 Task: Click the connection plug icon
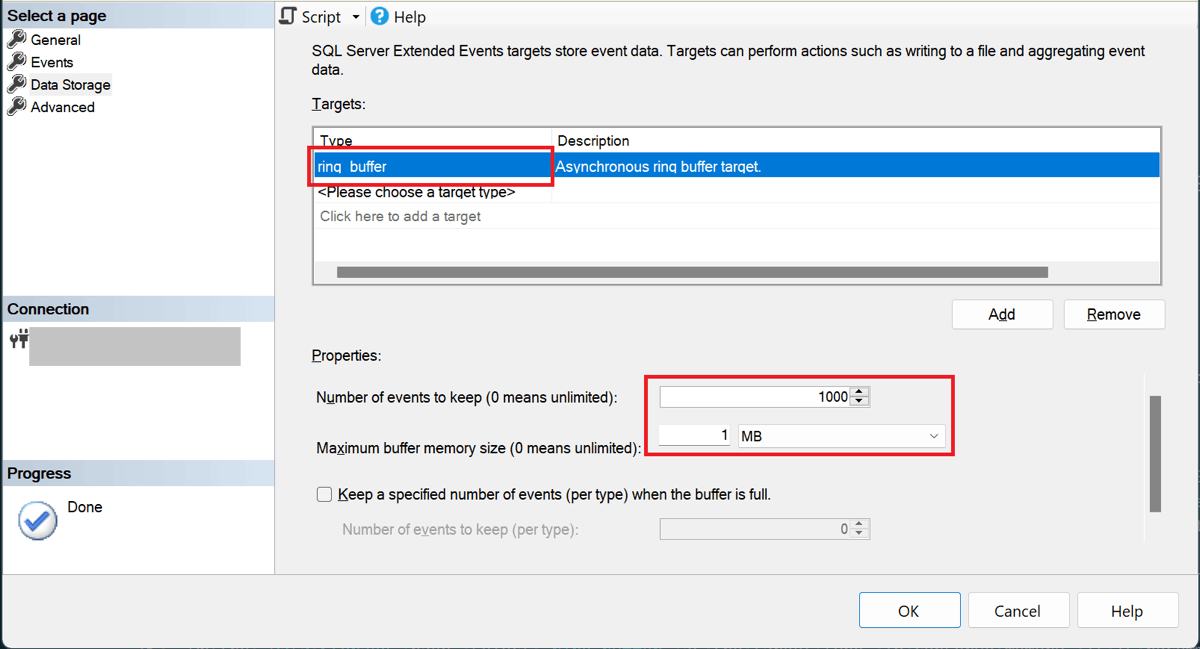pyautogui.click(x=18, y=340)
